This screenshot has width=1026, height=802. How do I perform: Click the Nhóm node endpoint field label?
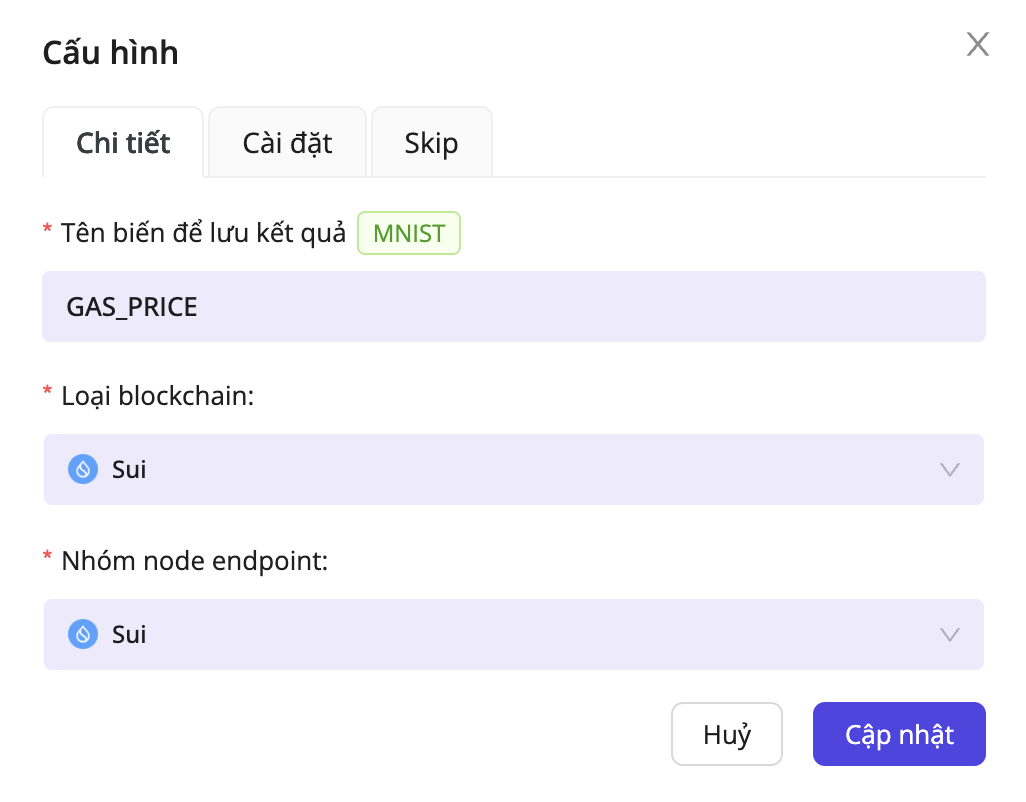pyautogui.click(x=194, y=561)
